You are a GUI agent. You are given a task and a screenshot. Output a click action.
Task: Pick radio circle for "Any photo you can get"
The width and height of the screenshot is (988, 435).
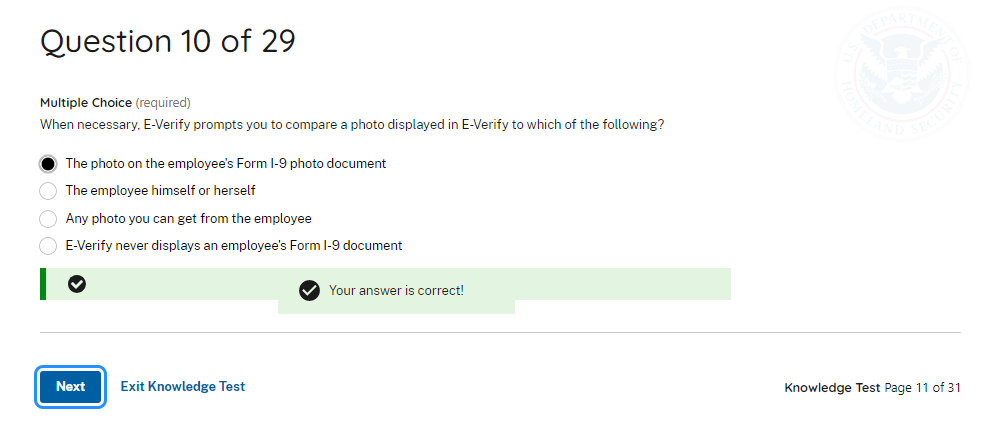pyautogui.click(x=48, y=218)
